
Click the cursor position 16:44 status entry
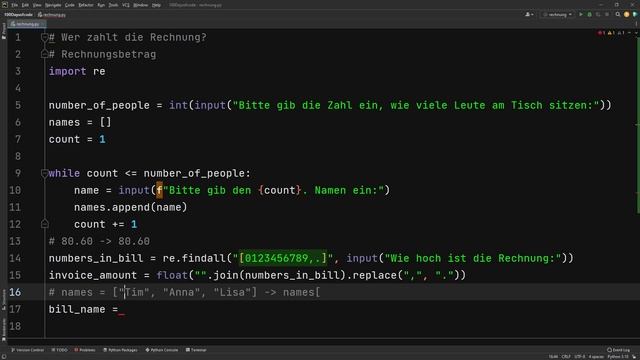(553, 357)
